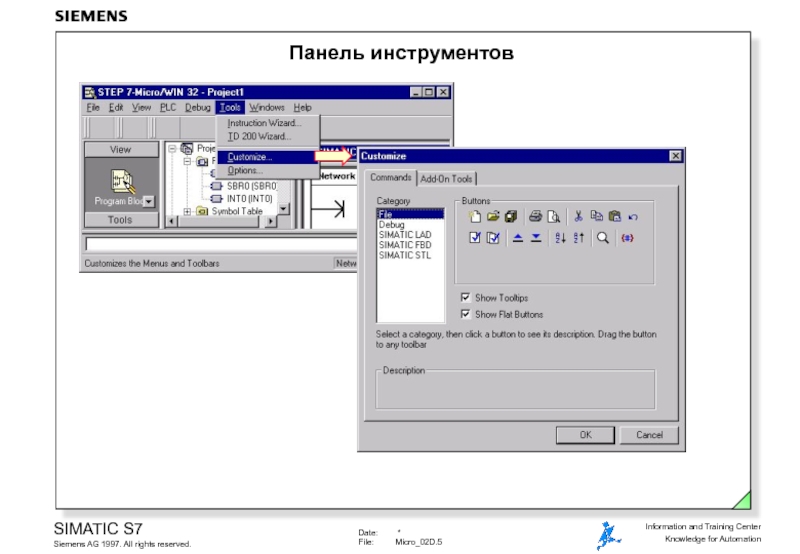Open the PLC menu
This screenshot has width=800, height=554.
pyautogui.click(x=168, y=107)
